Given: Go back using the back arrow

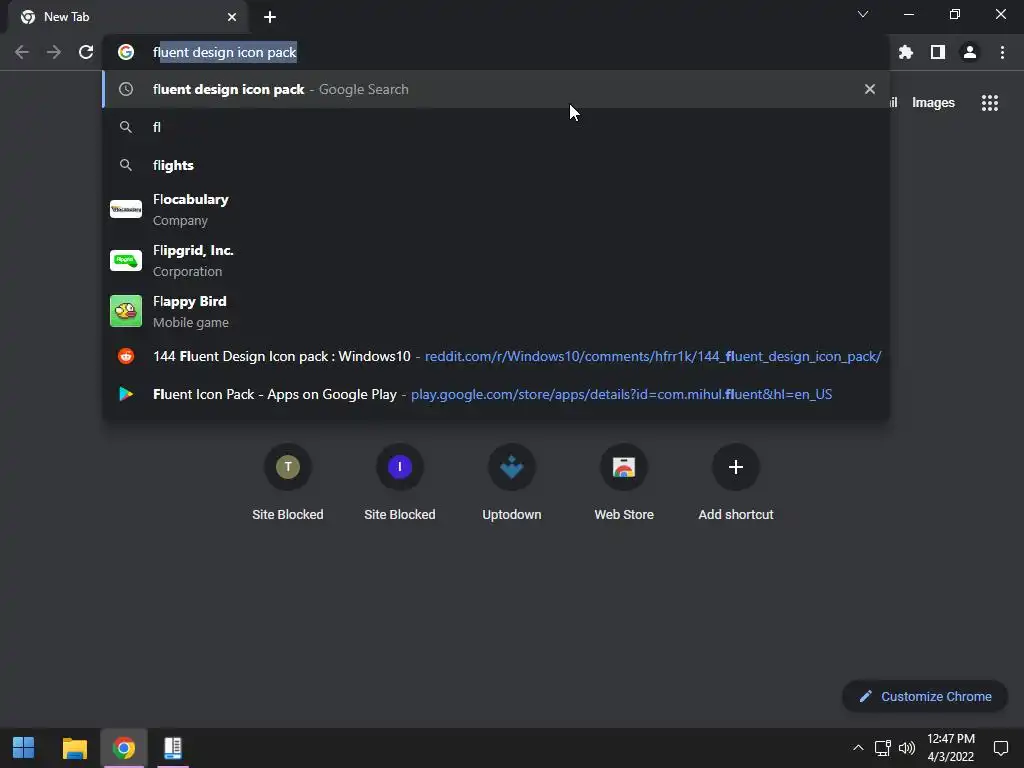Looking at the screenshot, I should (x=22, y=52).
